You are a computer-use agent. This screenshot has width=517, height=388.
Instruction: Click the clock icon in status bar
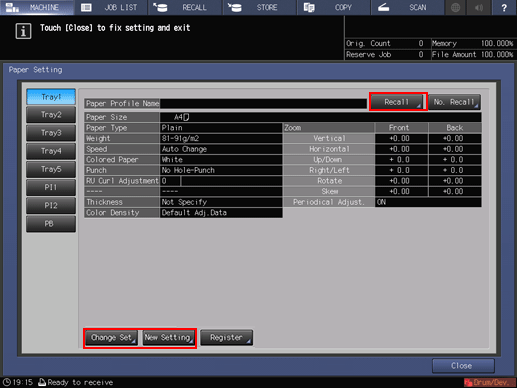(7, 382)
